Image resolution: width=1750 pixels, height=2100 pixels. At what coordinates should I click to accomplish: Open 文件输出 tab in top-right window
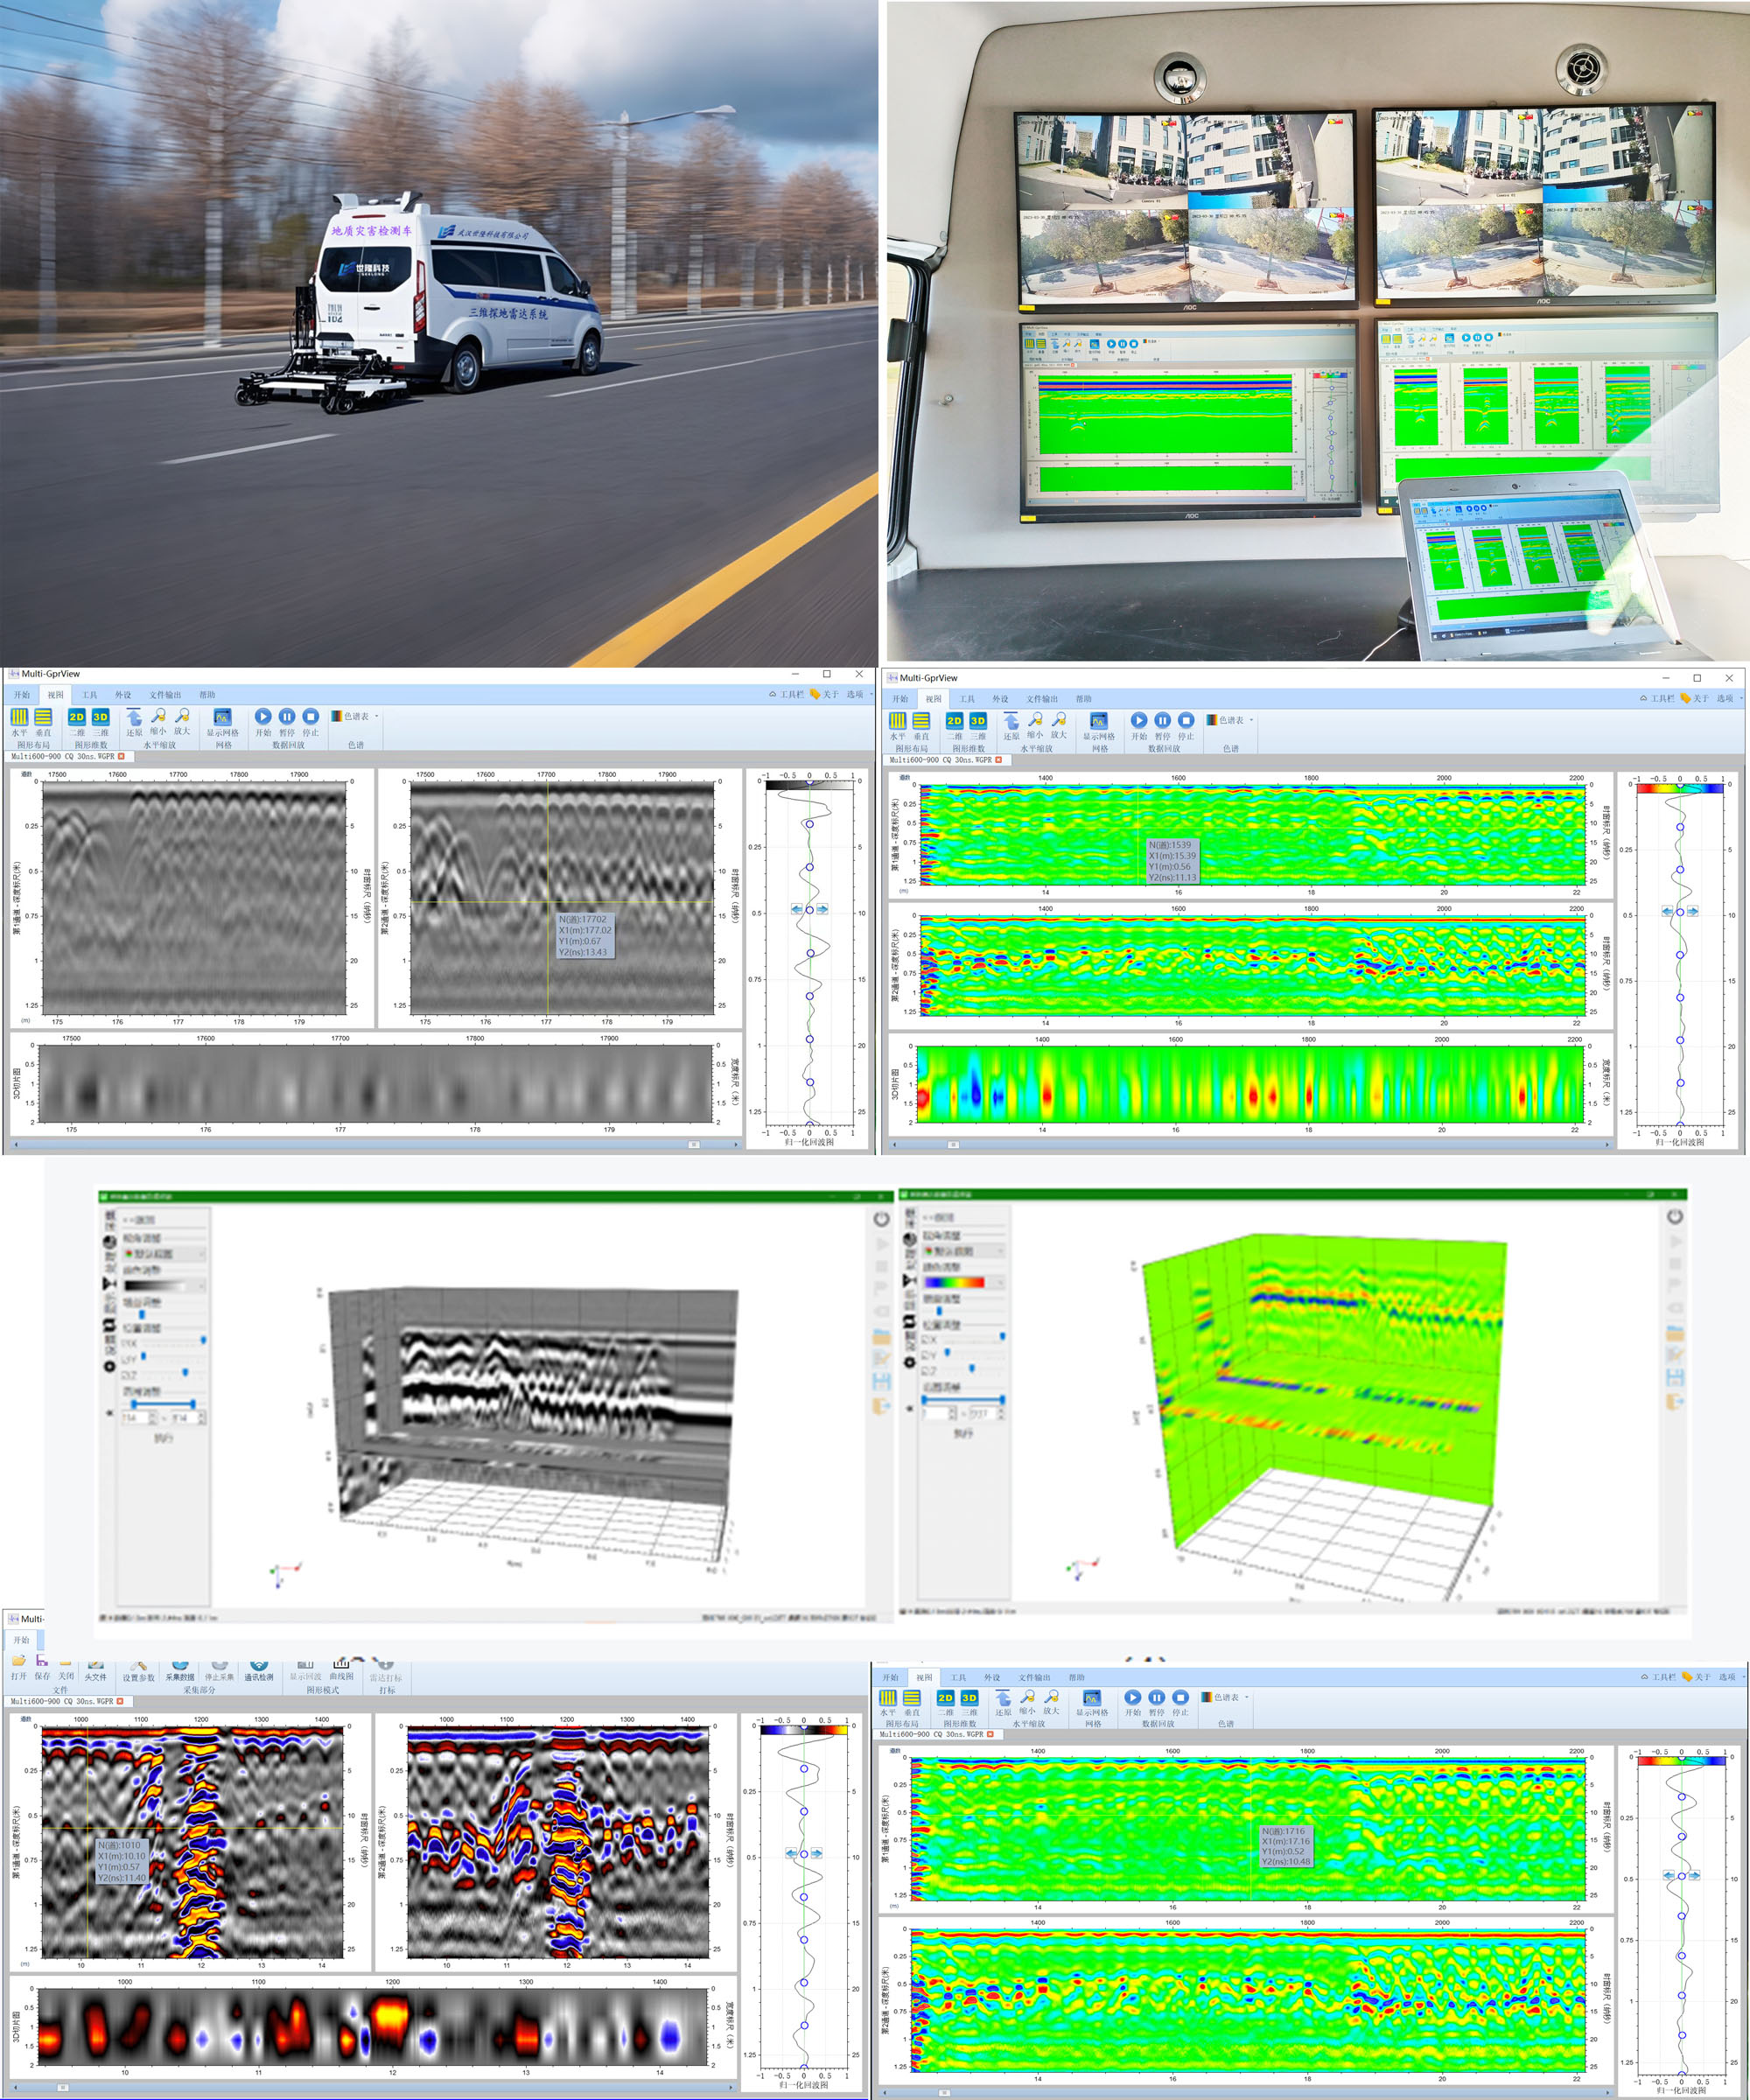tap(1041, 699)
